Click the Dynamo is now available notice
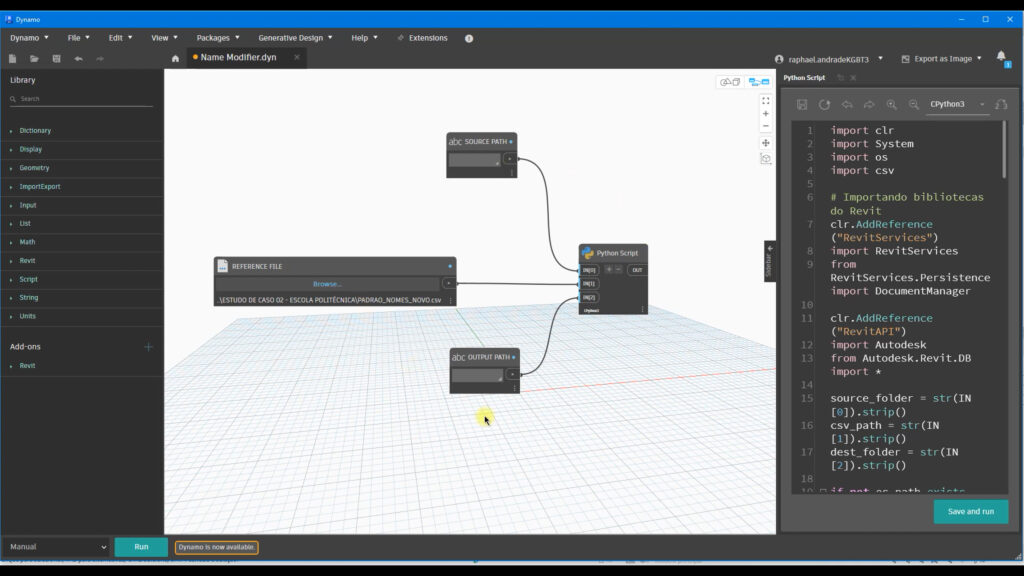This screenshot has height=576, width=1024. (x=217, y=547)
